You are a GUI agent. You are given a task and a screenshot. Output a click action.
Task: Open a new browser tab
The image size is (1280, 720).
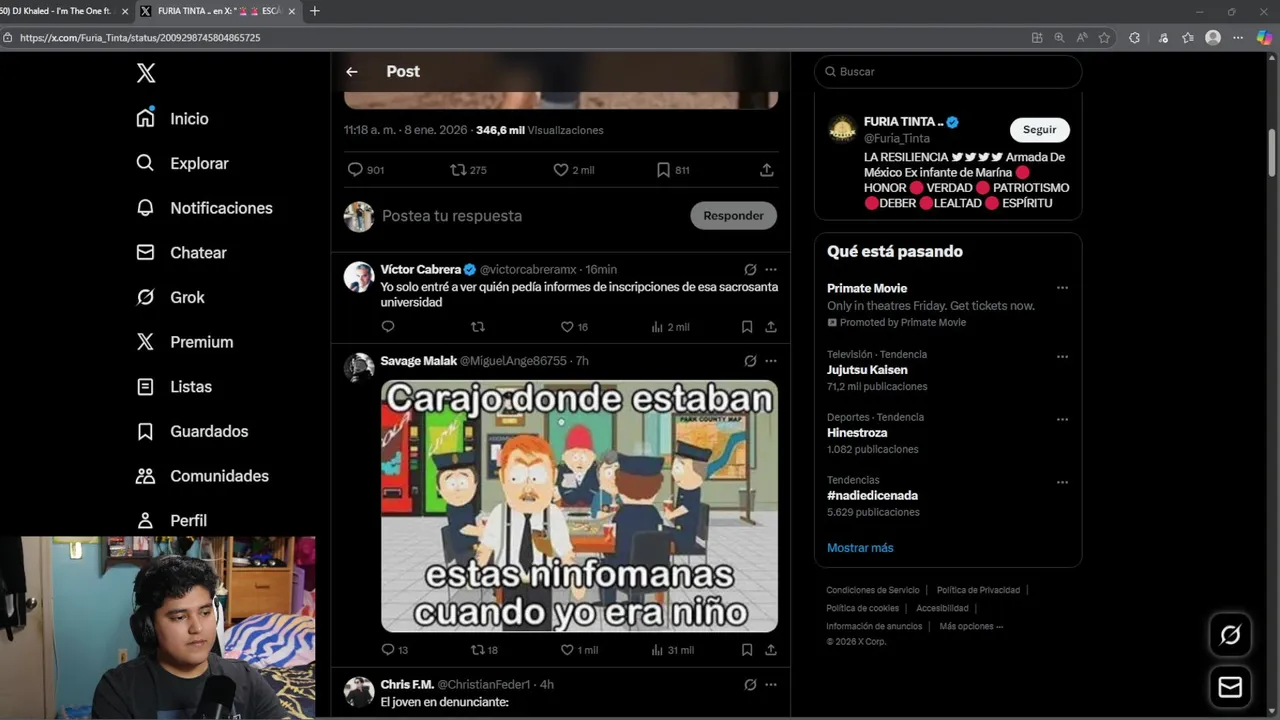click(315, 11)
